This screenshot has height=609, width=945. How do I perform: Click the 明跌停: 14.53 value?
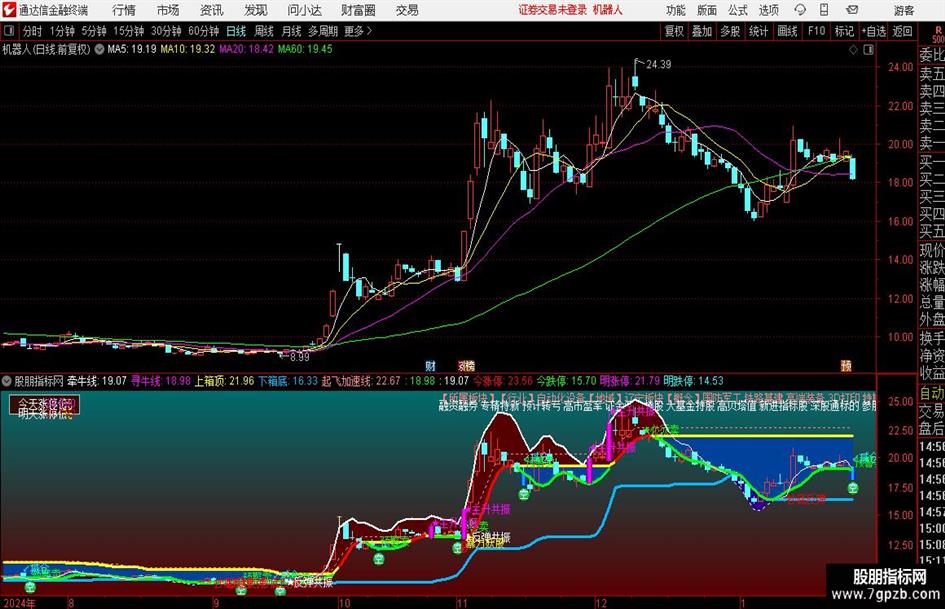[x=693, y=381]
